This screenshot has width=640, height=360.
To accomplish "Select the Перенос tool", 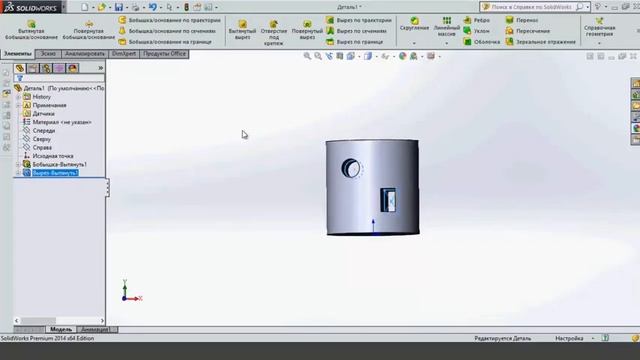I will (522, 20).
